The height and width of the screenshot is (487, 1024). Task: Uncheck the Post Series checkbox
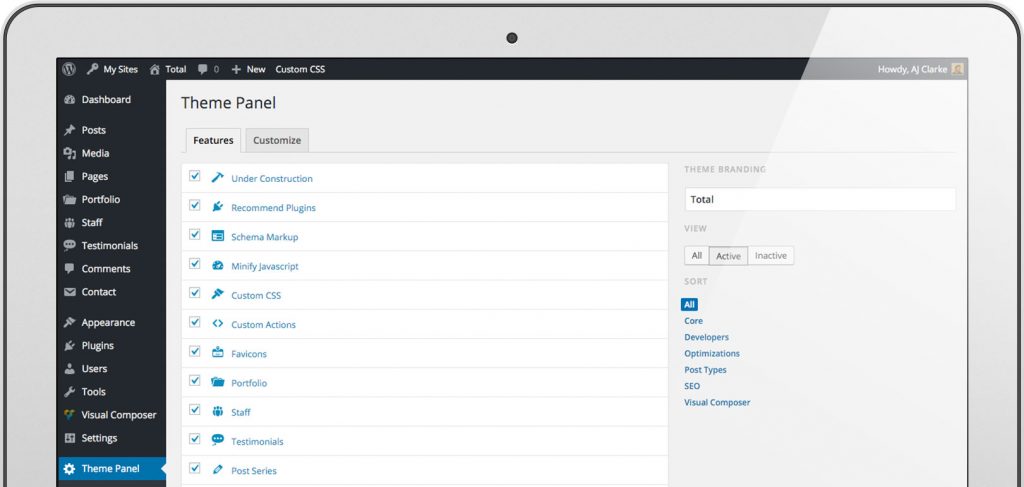(x=195, y=468)
